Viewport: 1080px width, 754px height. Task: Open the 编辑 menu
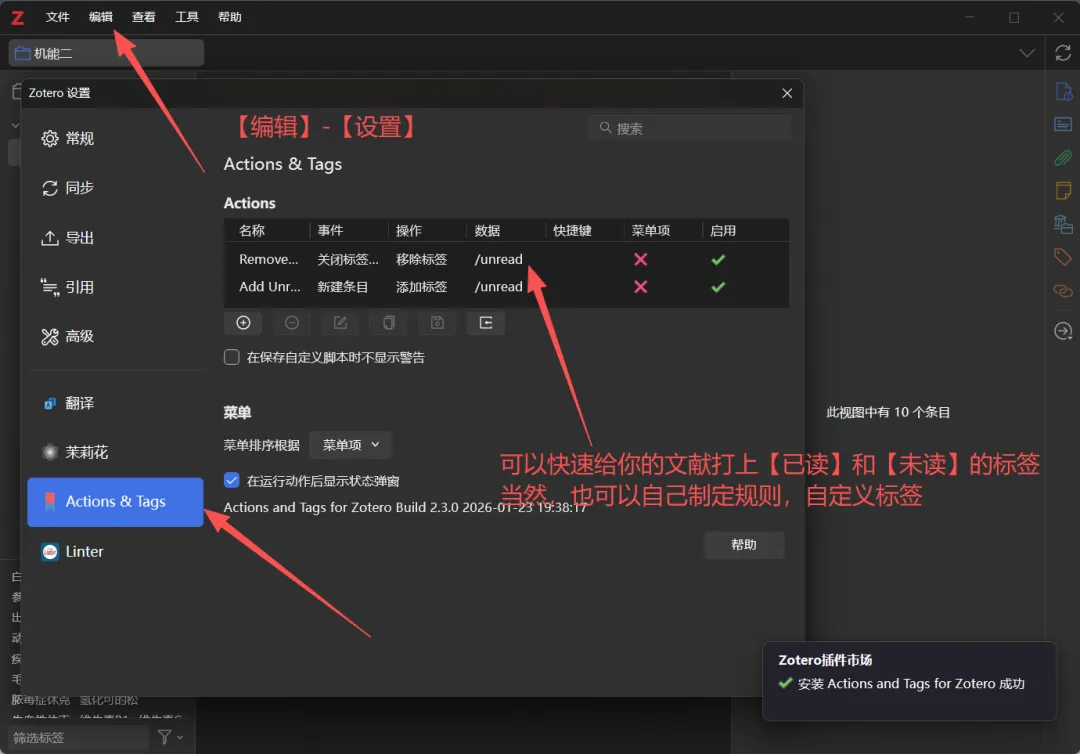[x=101, y=17]
